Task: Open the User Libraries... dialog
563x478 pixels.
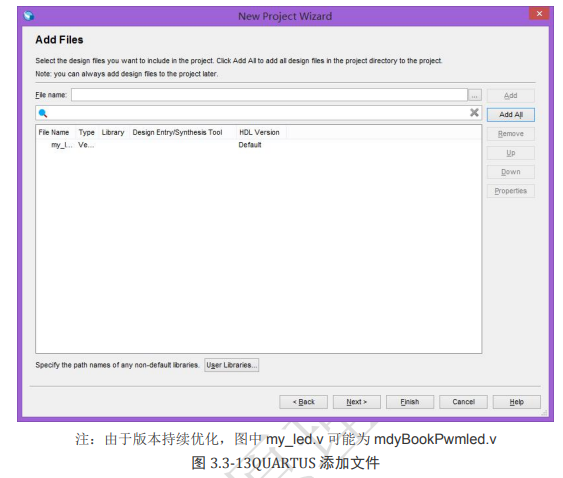Action: (x=232, y=365)
